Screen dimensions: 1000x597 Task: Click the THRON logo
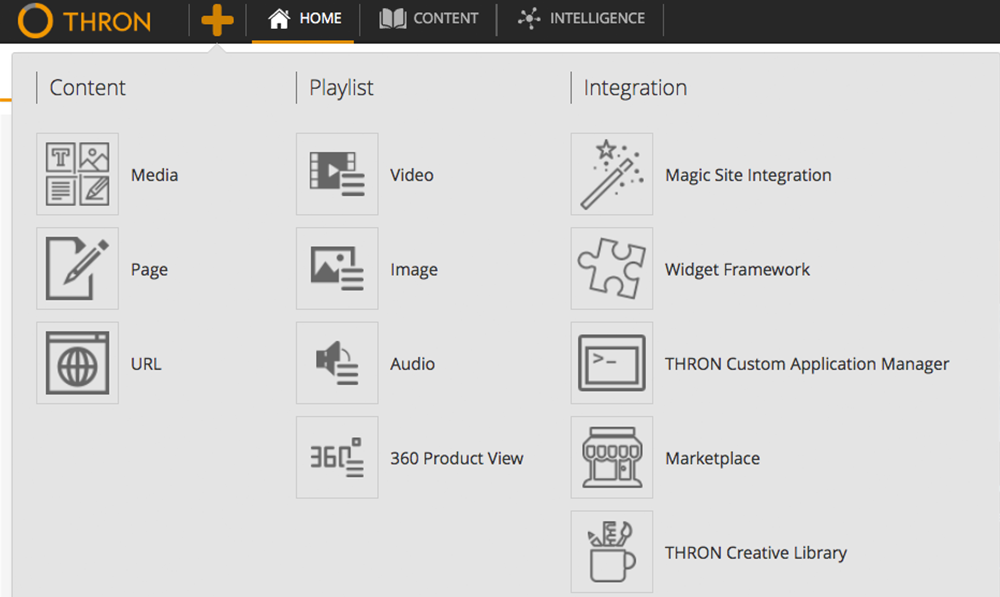85,20
